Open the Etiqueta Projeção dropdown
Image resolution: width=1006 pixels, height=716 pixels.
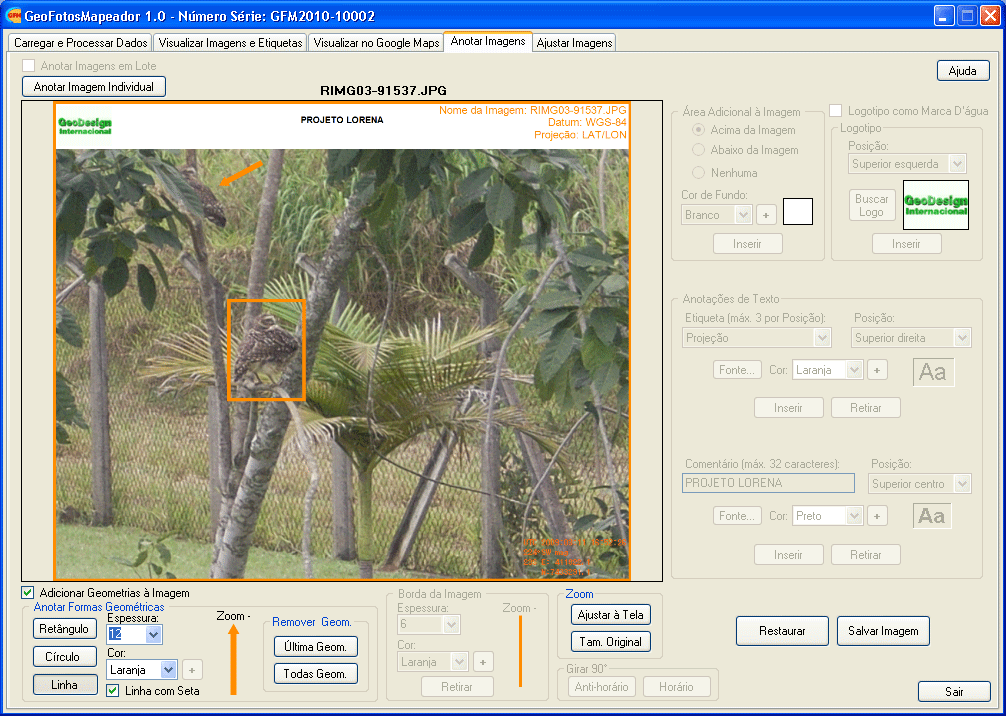point(822,339)
